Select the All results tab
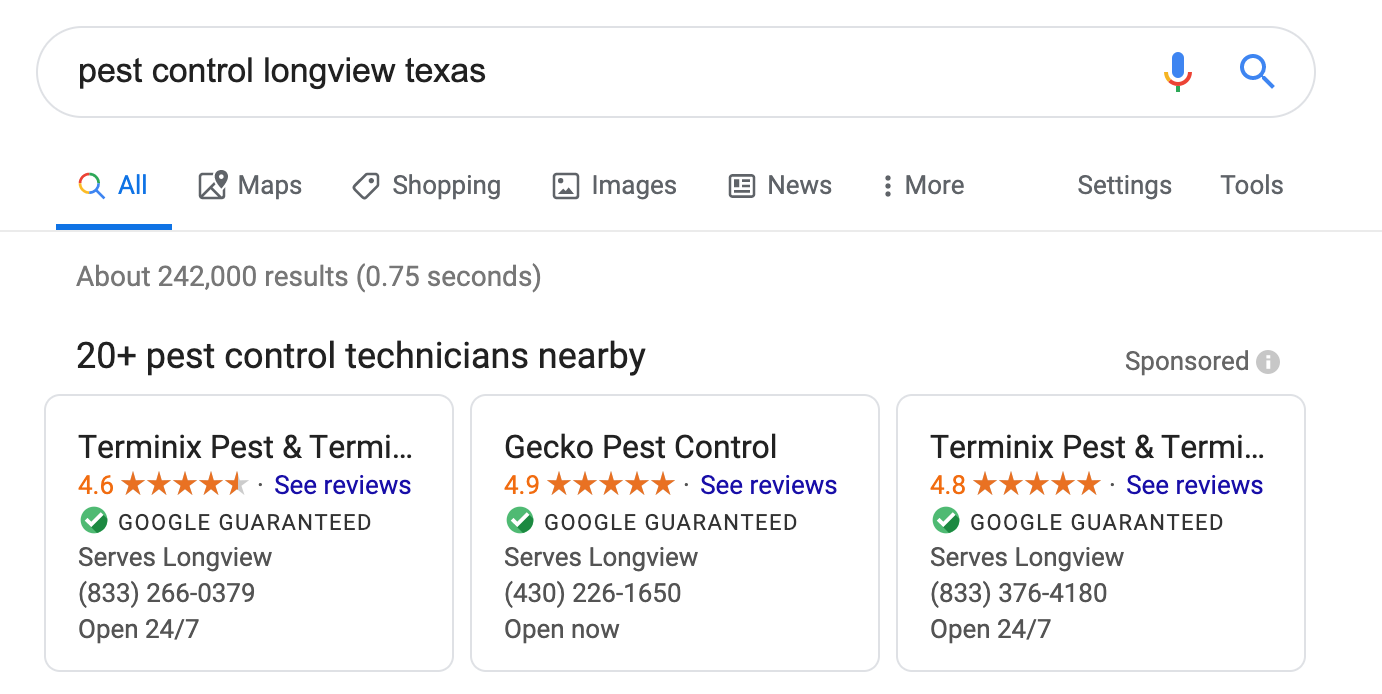 click(x=113, y=186)
